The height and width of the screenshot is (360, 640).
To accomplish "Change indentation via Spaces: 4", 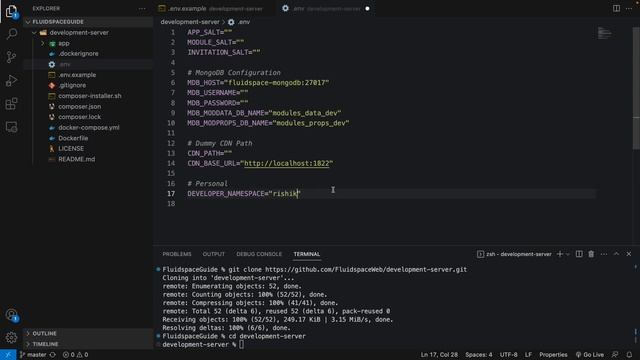I will tap(479, 355).
